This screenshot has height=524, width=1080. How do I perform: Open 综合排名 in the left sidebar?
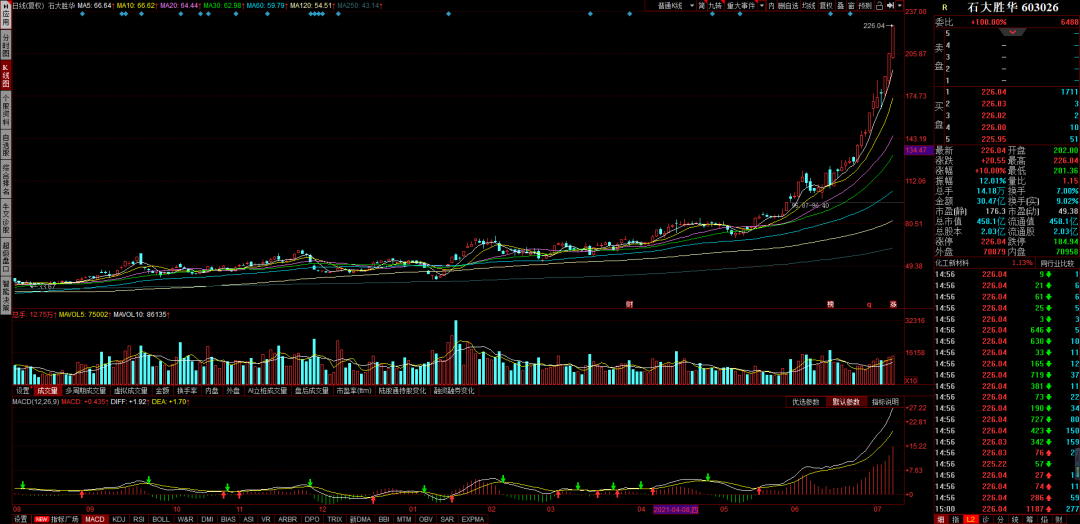pyautogui.click(x=6, y=180)
